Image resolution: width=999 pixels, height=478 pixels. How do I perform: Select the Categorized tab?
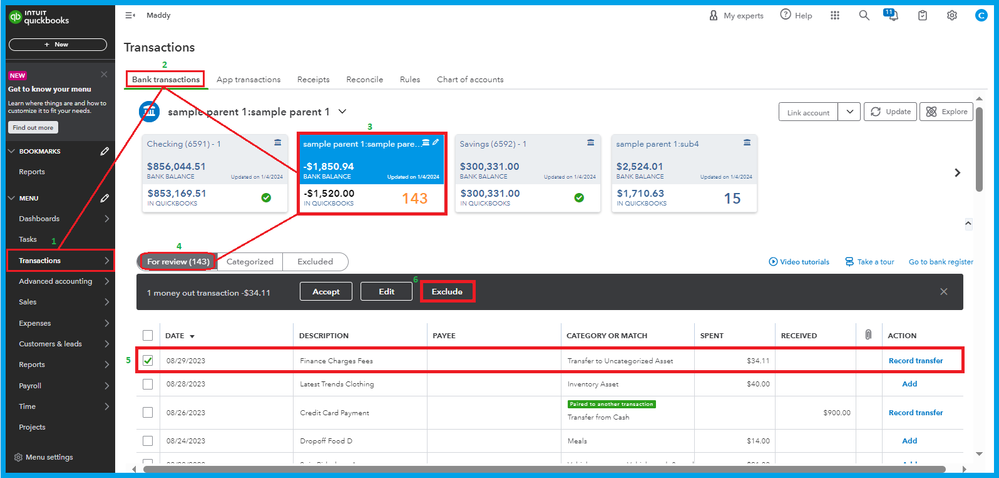pos(250,261)
